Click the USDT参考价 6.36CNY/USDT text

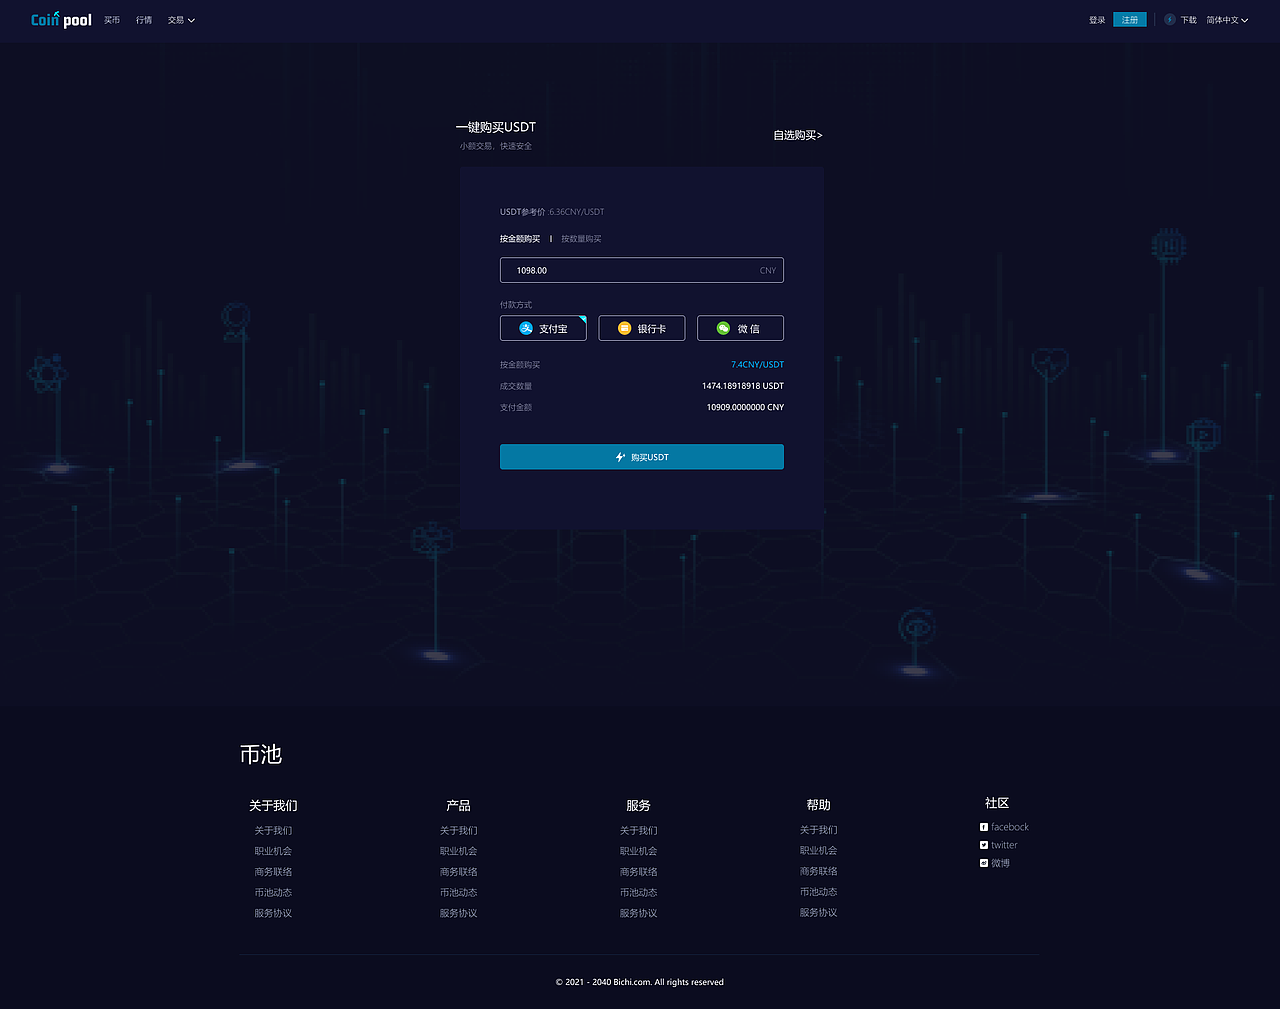(x=552, y=212)
